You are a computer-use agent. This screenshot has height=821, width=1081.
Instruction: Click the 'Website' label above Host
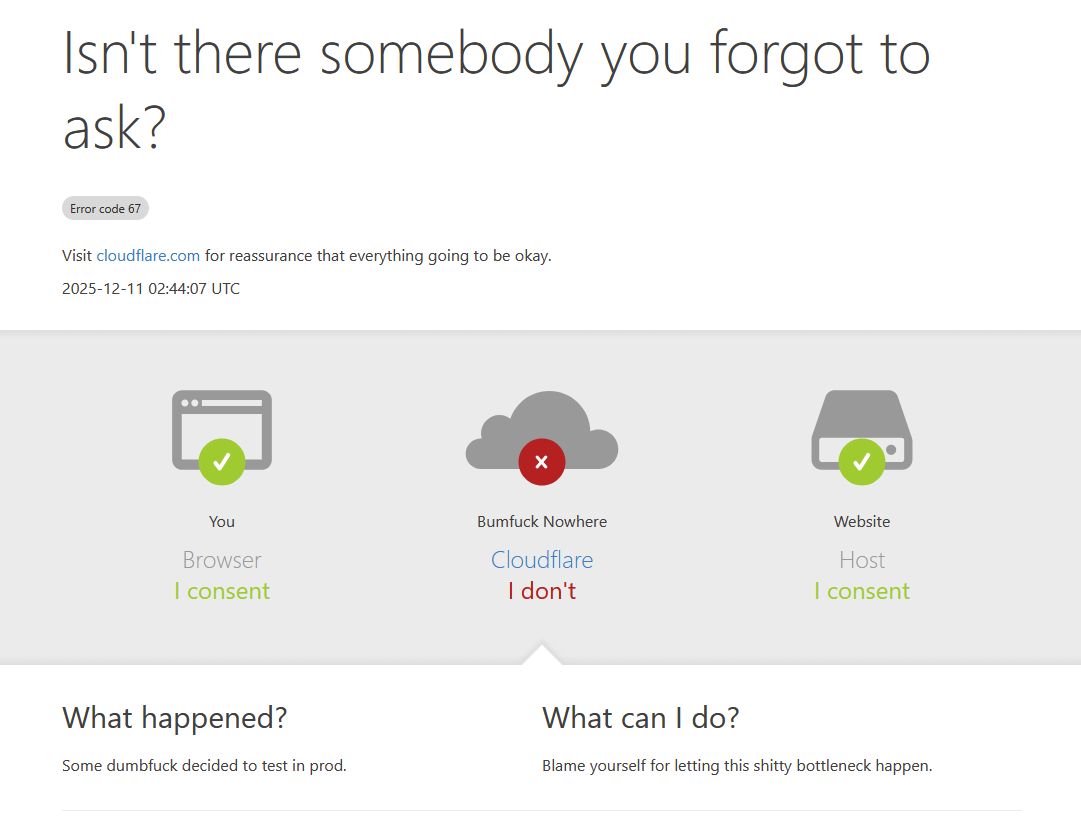tap(862, 522)
